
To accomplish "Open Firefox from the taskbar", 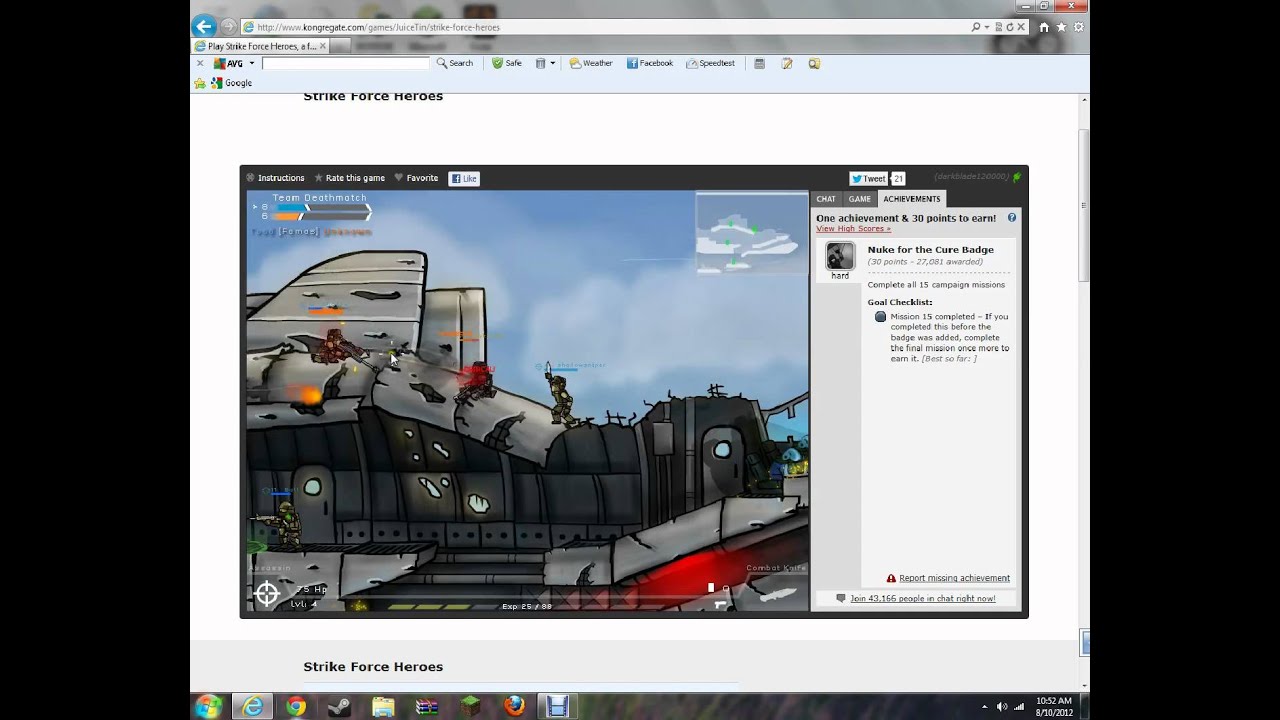I will click(x=514, y=706).
